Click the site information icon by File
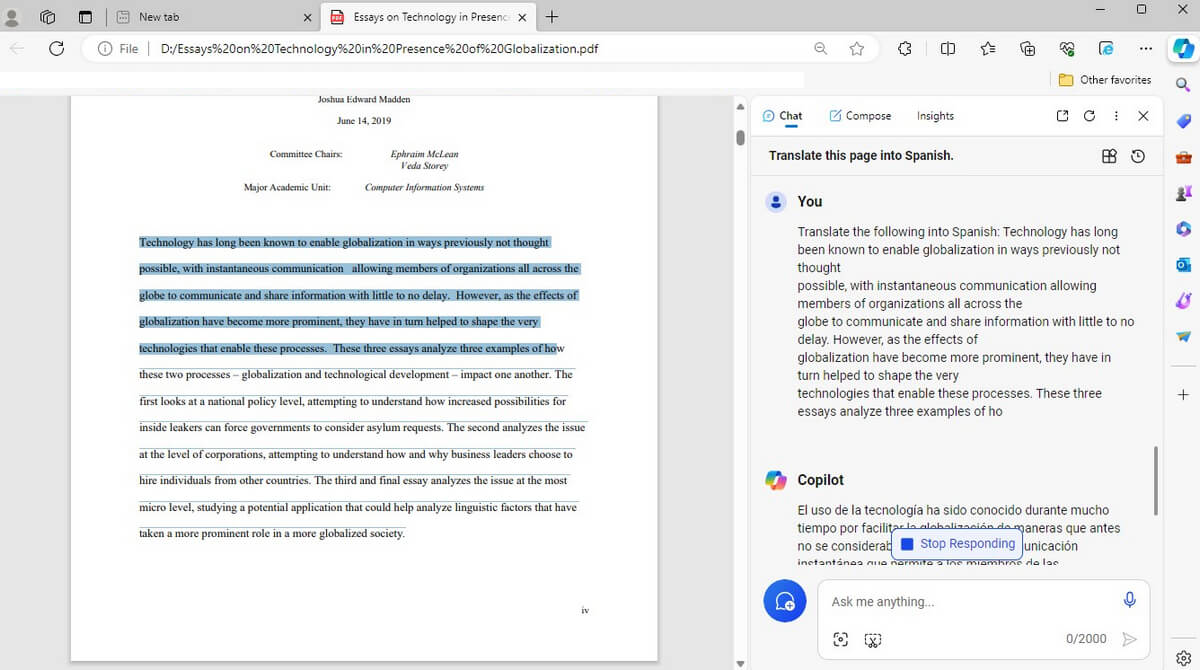Image resolution: width=1200 pixels, height=670 pixels. click(x=105, y=48)
